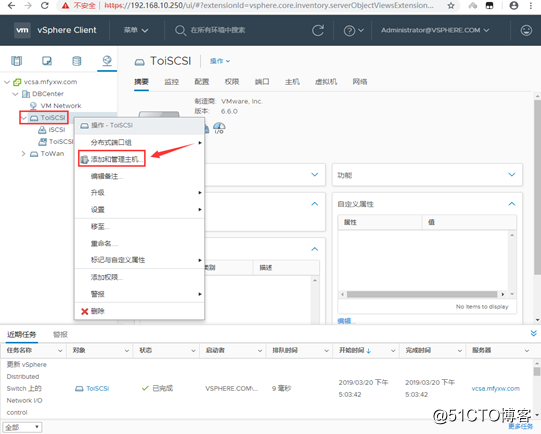Switch to the 监控 tab
Screen dimensions: 541x434
(171, 82)
